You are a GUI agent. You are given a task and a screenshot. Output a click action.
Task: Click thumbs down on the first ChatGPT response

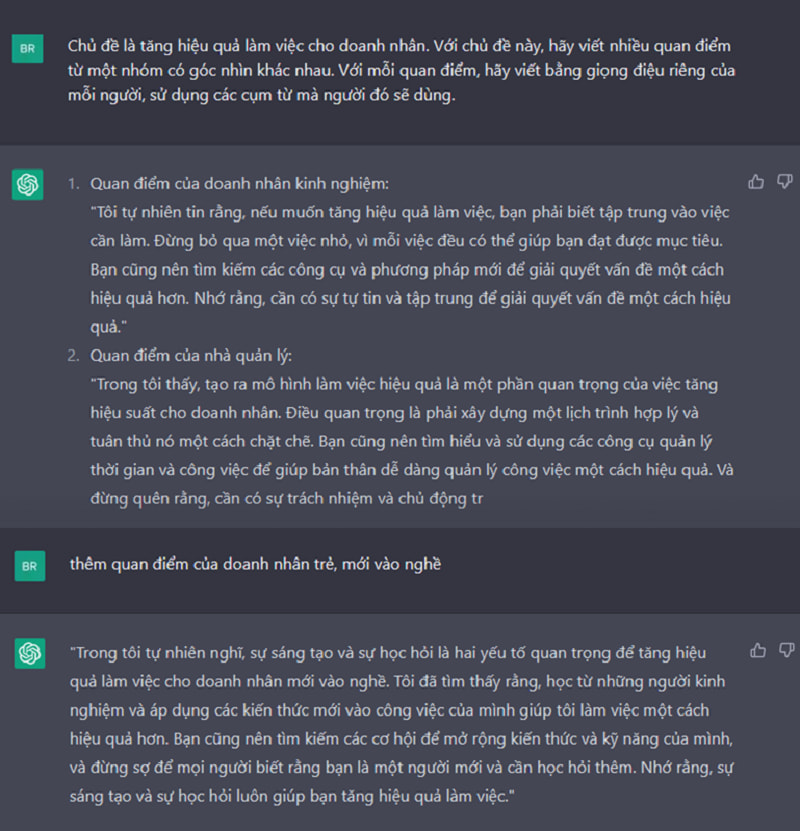[x=785, y=182]
